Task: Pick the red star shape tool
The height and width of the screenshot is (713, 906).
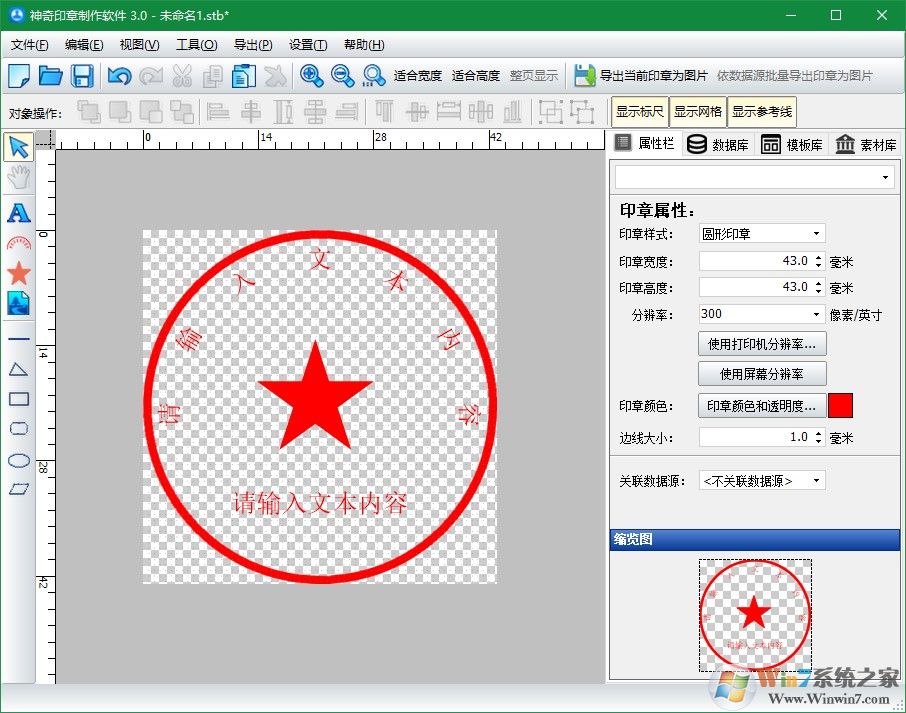Action: pyautogui.click(x=18, y=273)
